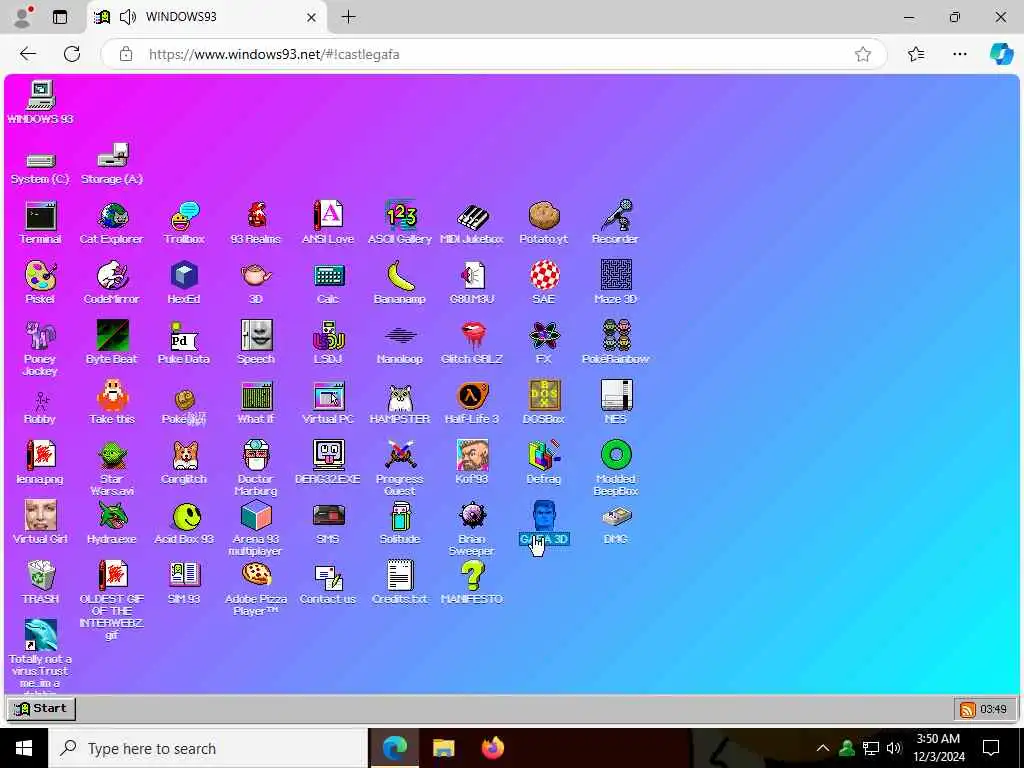Click the RSS feed tray icon
This screenshot has width=1024, height=768.
[x=968, y=710]
